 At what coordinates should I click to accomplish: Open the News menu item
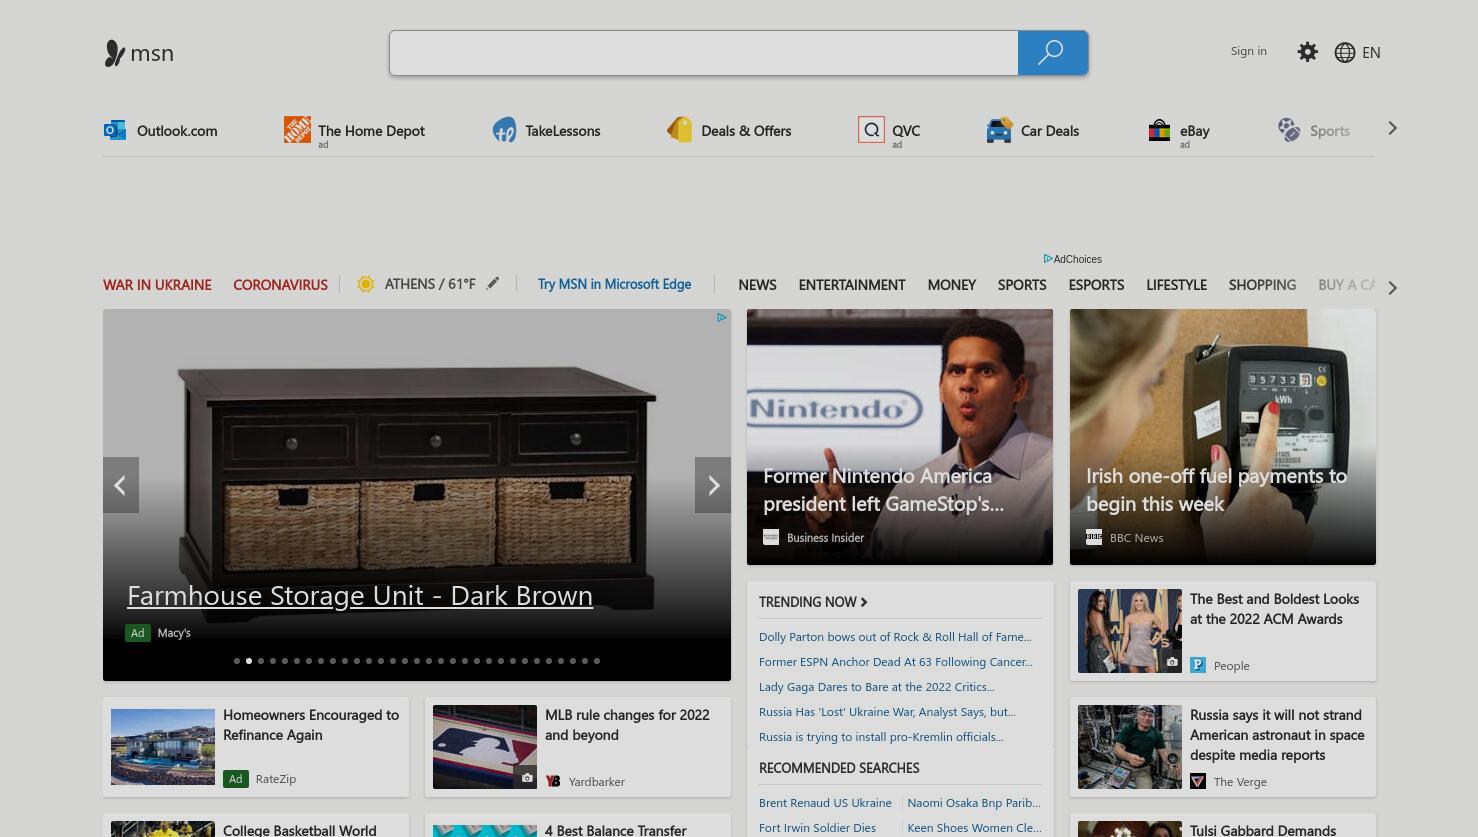757,285
